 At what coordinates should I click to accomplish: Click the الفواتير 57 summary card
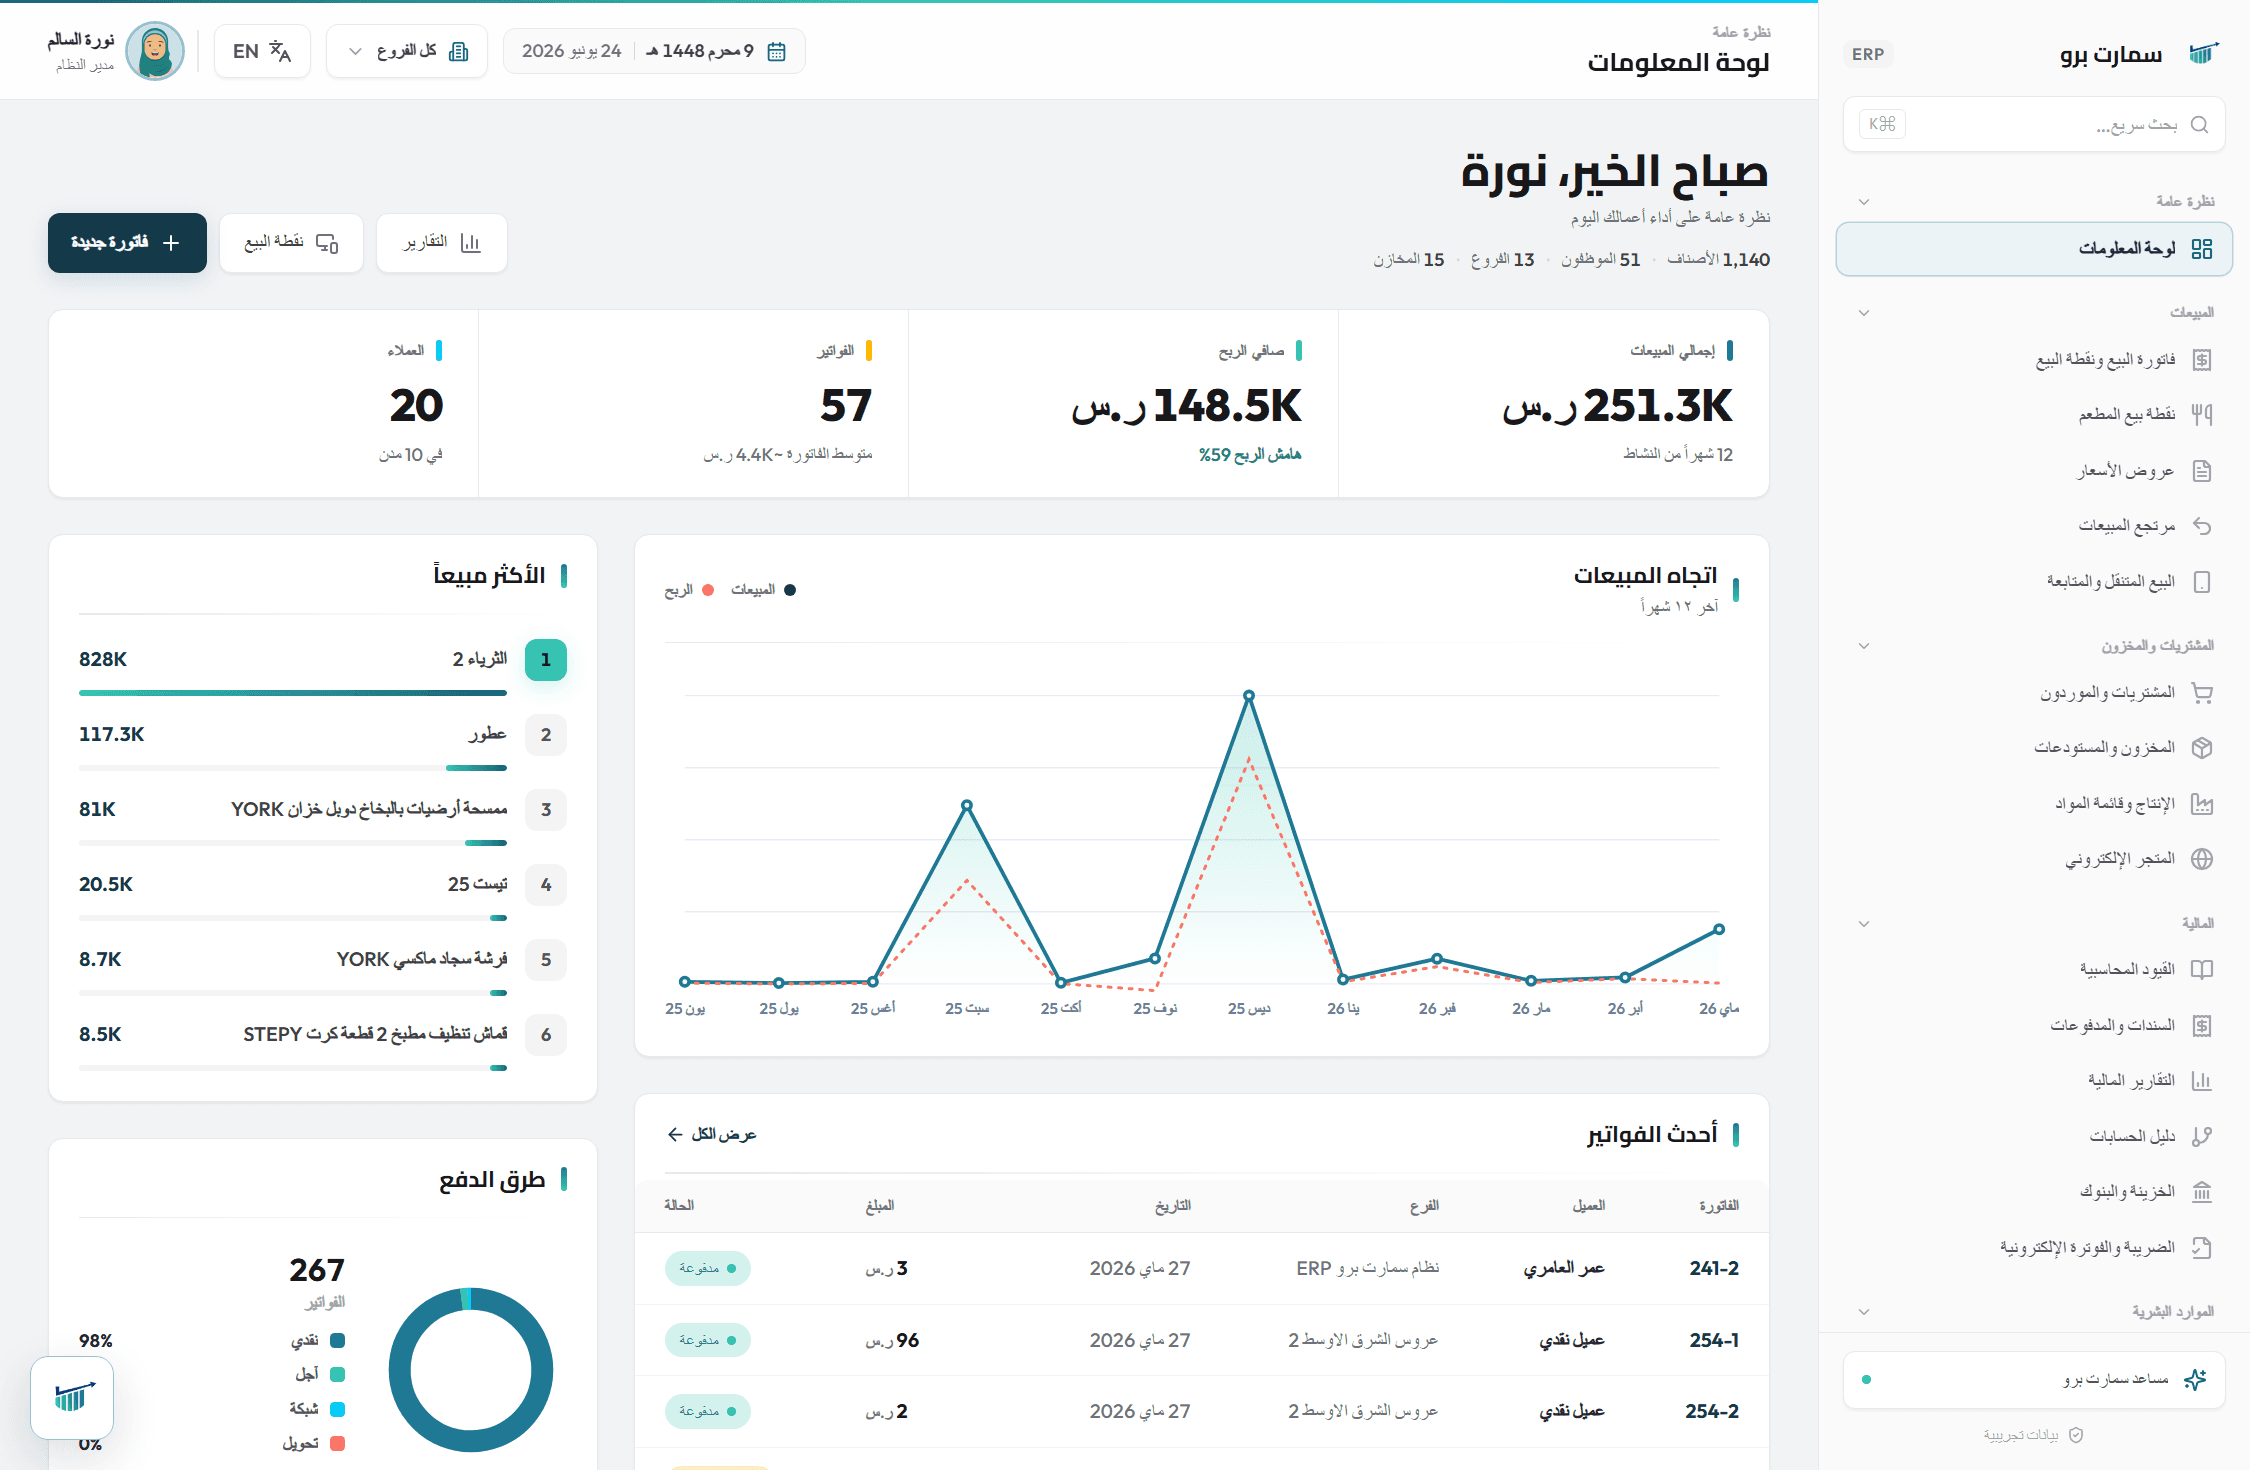tap(694, 403)
